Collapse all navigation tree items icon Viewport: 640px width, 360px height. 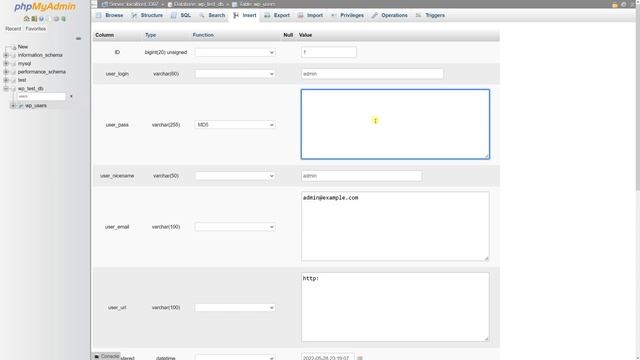tap(78, 38)
